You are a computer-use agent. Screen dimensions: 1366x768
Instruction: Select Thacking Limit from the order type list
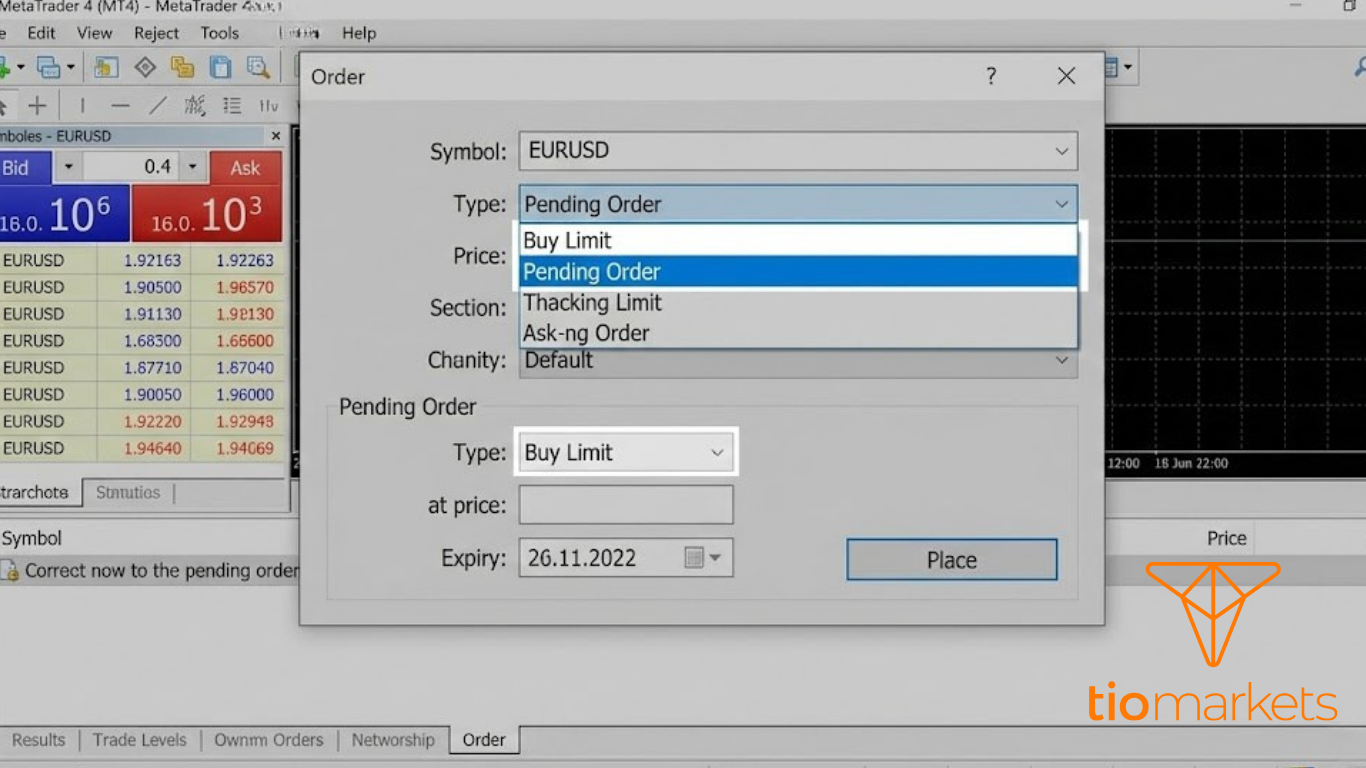592,302
